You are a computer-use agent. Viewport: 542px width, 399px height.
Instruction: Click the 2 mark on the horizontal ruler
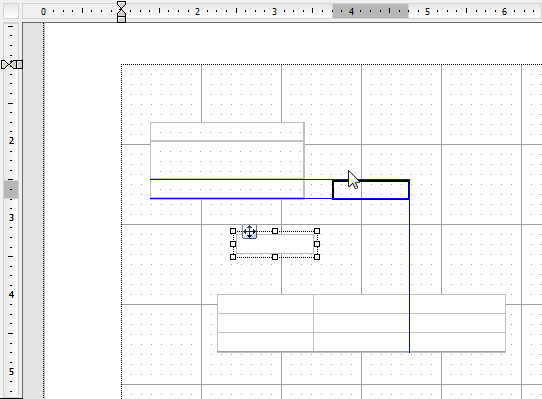click(197, 12)
